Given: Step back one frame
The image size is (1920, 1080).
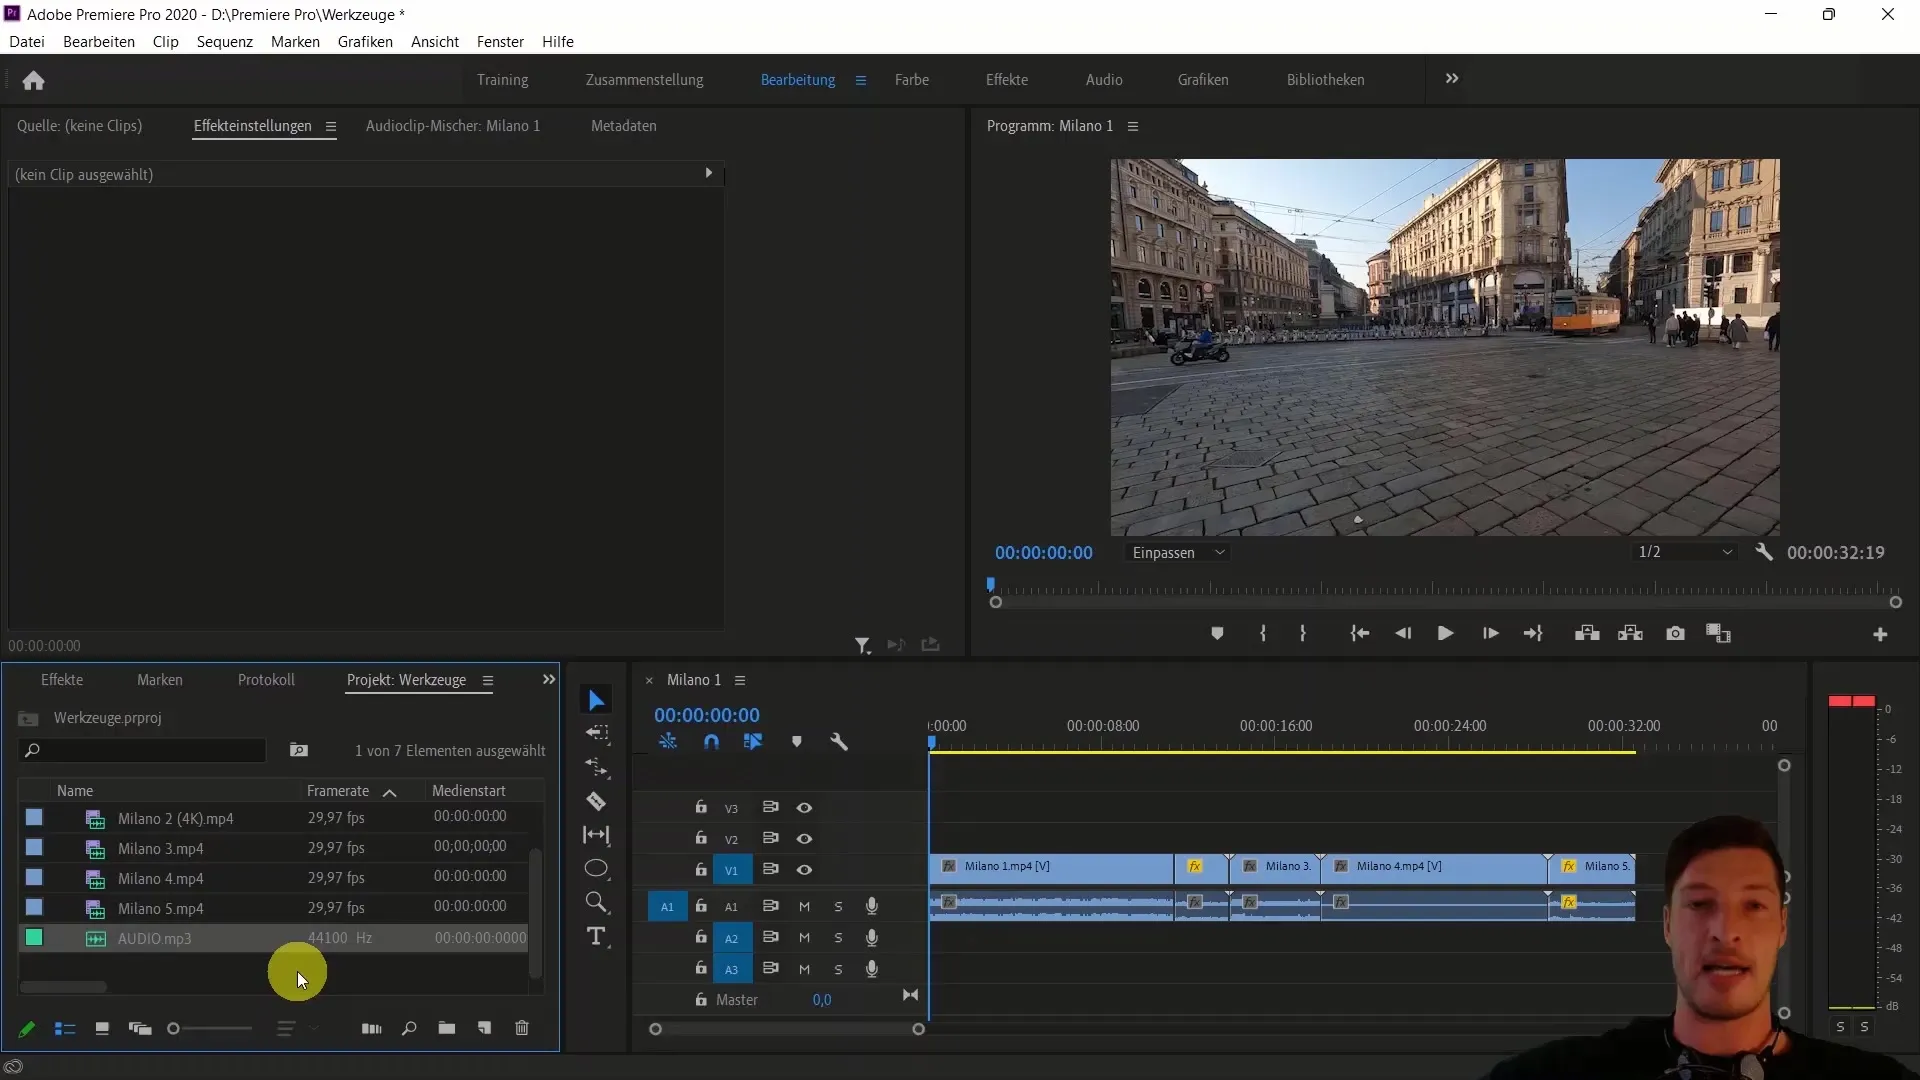Looking at the screenshot, I should tap(1403, 633).
